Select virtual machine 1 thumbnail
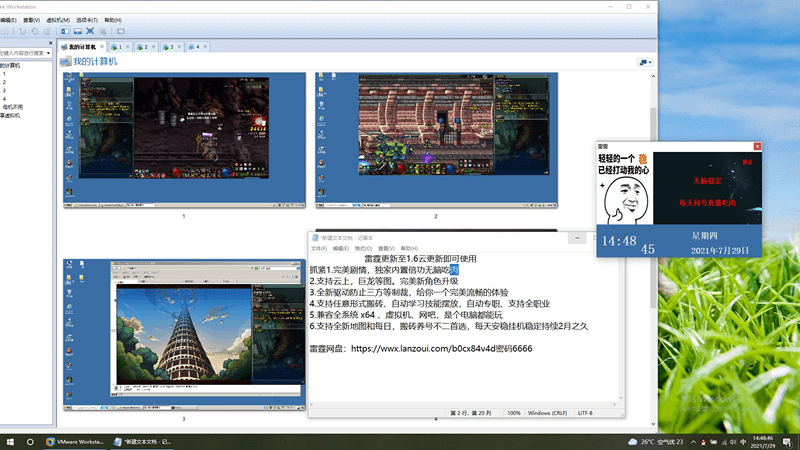 point(184,140)
